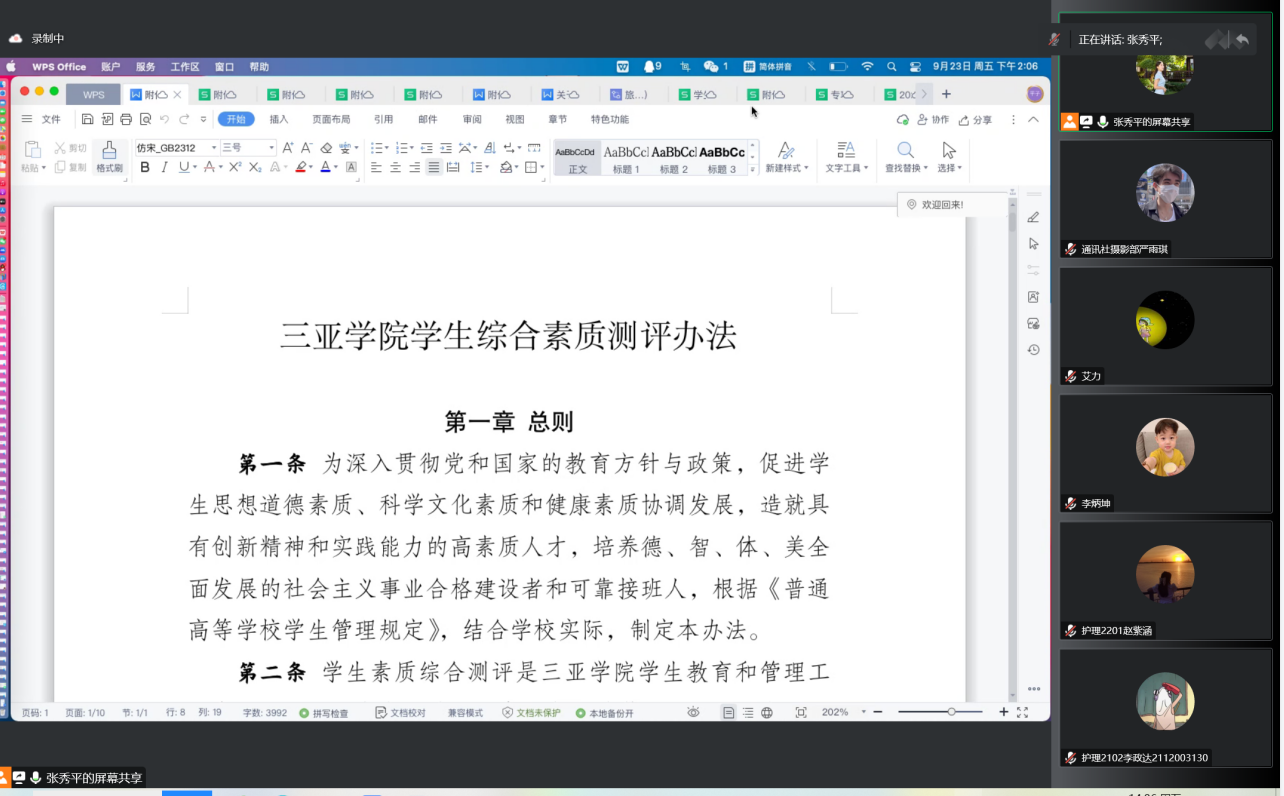1284x796 pixels.
Task: Click the zoom slider in status bar
Action: click(951, 712)
